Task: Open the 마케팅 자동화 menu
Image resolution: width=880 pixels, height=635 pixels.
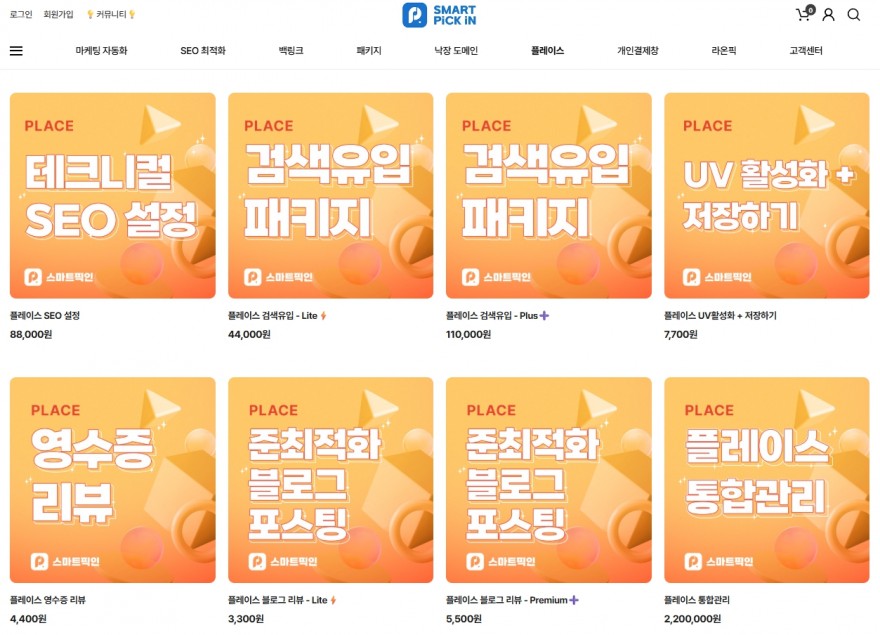Action: coord(101,51)
